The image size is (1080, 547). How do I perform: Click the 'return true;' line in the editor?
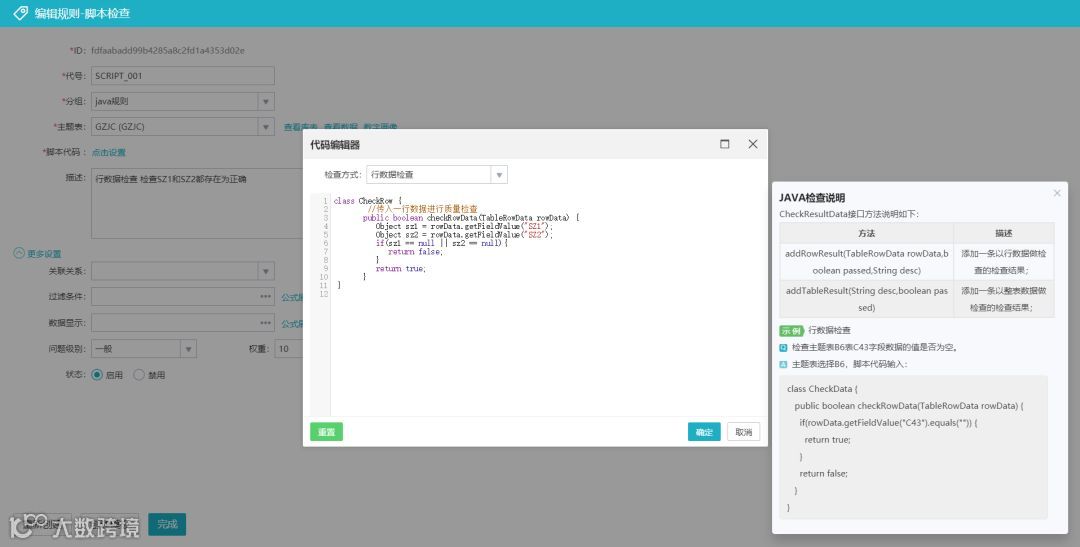(401, 269)
